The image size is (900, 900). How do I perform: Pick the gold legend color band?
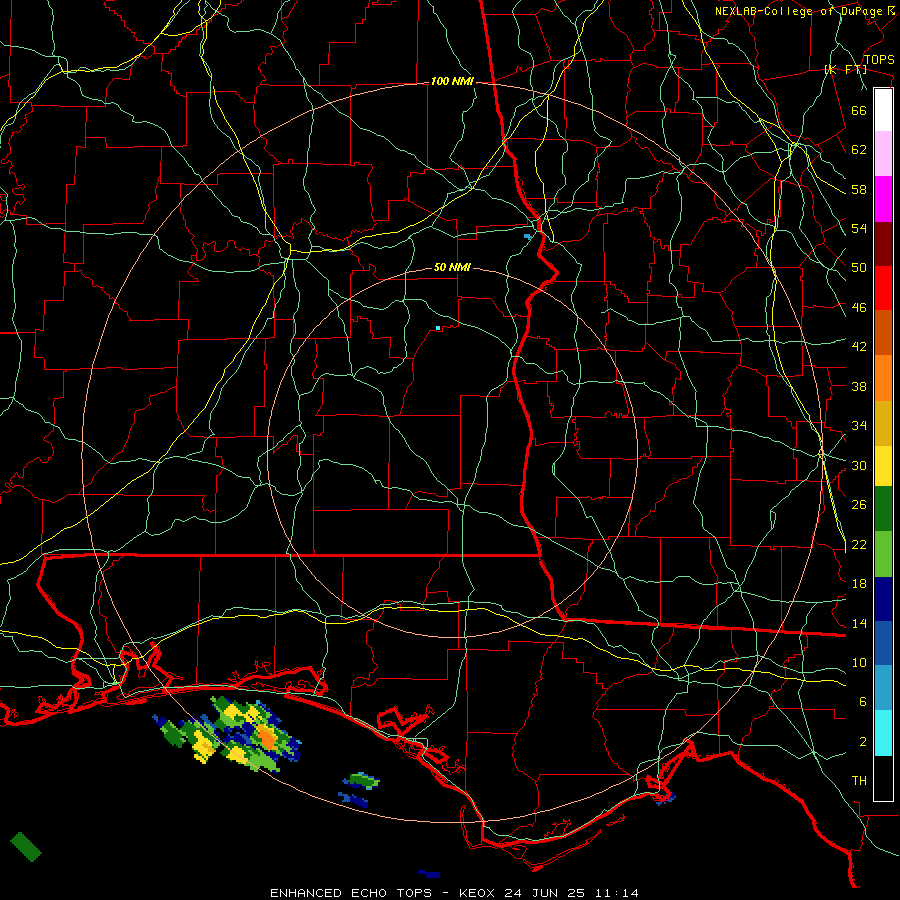[x=883, y=423]
